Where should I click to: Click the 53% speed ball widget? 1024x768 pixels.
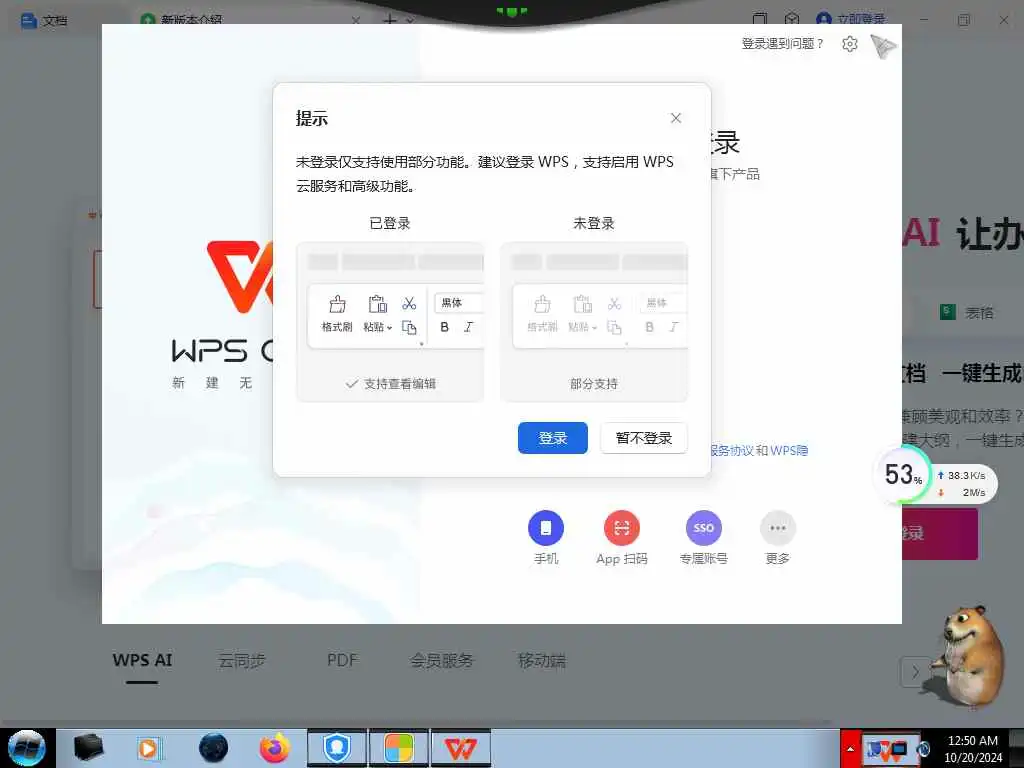[x=904, y=475]
